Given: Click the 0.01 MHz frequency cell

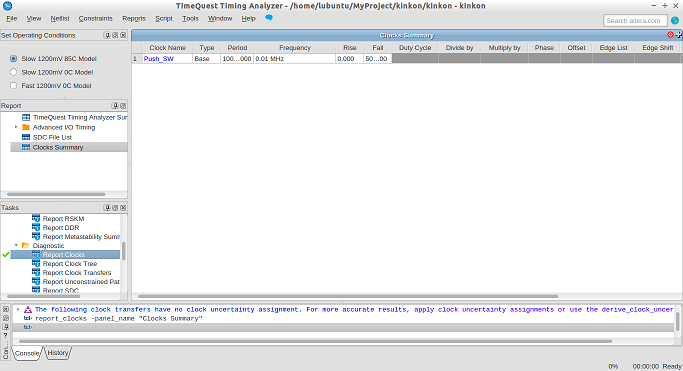Looking at the screenshot, I should (294, 59).
